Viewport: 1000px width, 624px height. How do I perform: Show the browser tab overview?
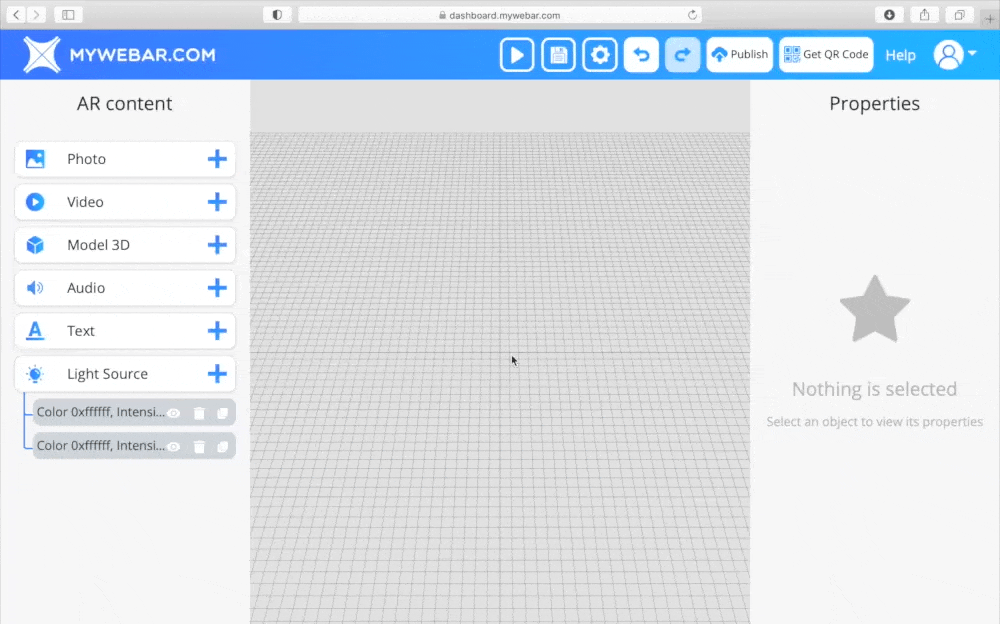coord(959,15)
